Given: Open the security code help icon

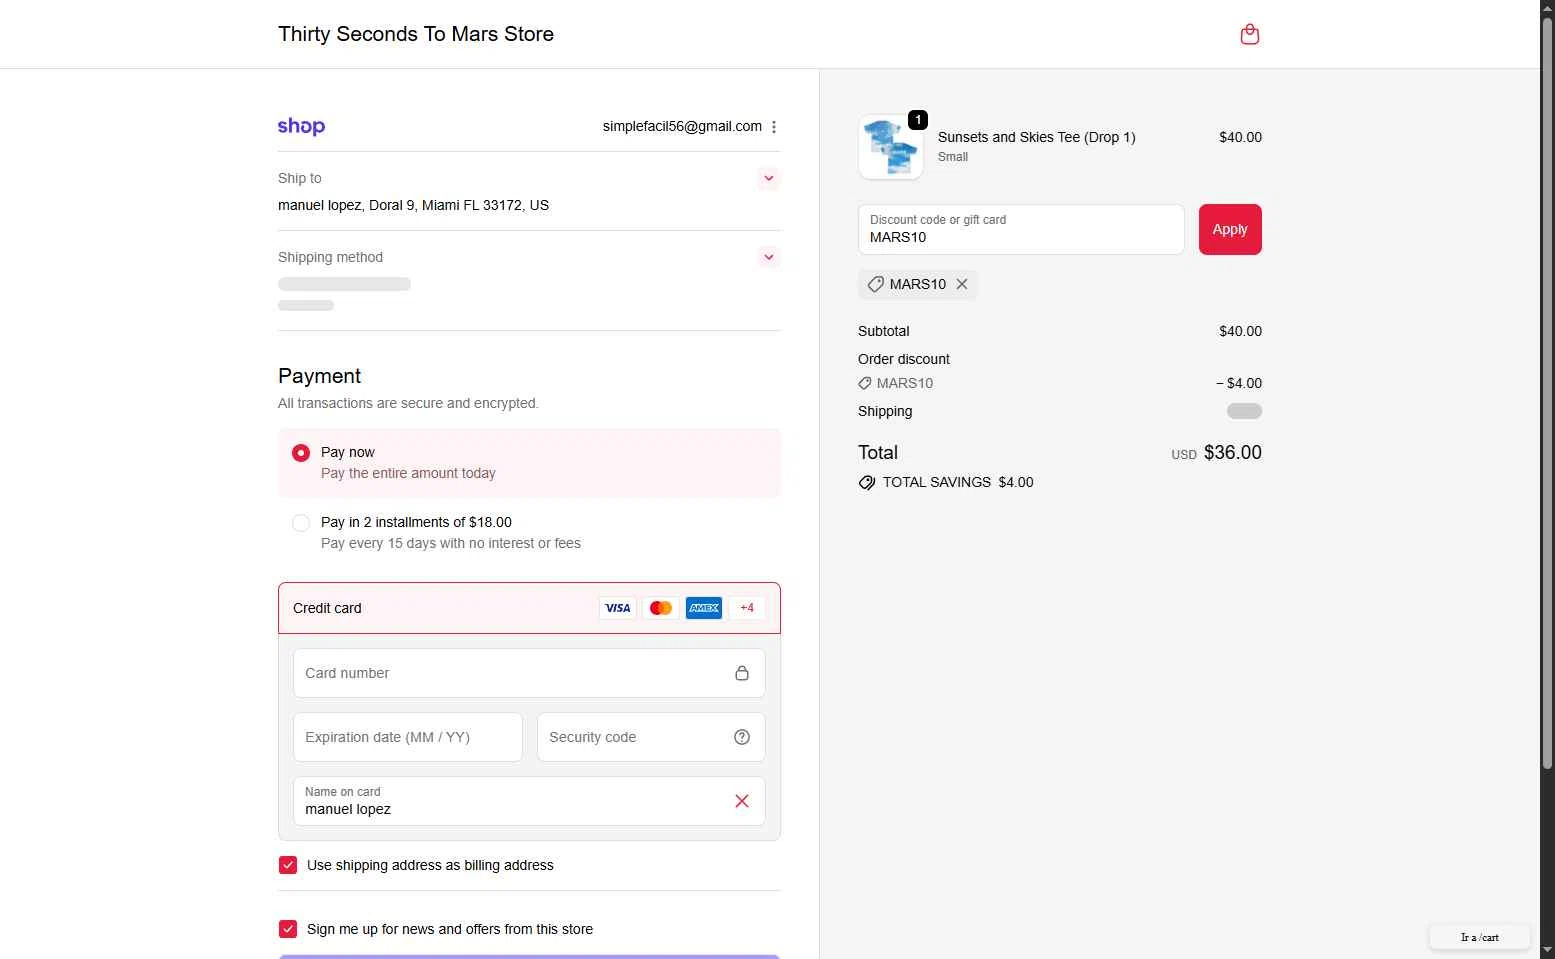Looking at the screenshot, I should coord(742,737).
